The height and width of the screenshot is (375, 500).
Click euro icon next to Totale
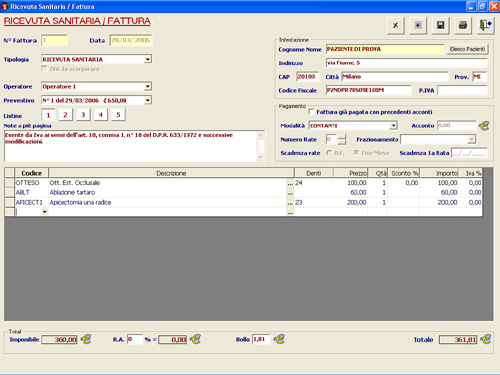tap(486, 339)
